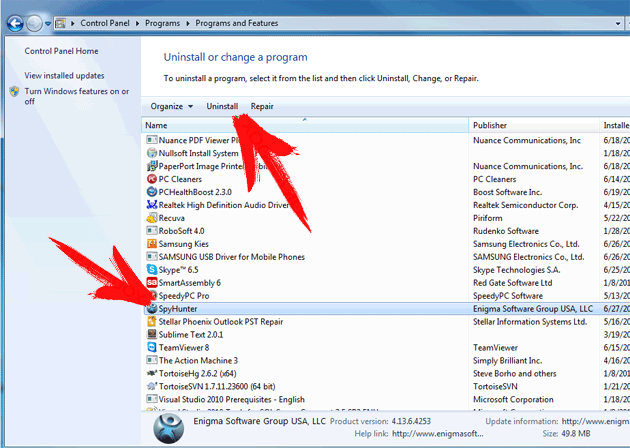
Task: Open Turn Windows features on or off
Action: (77, 96)
